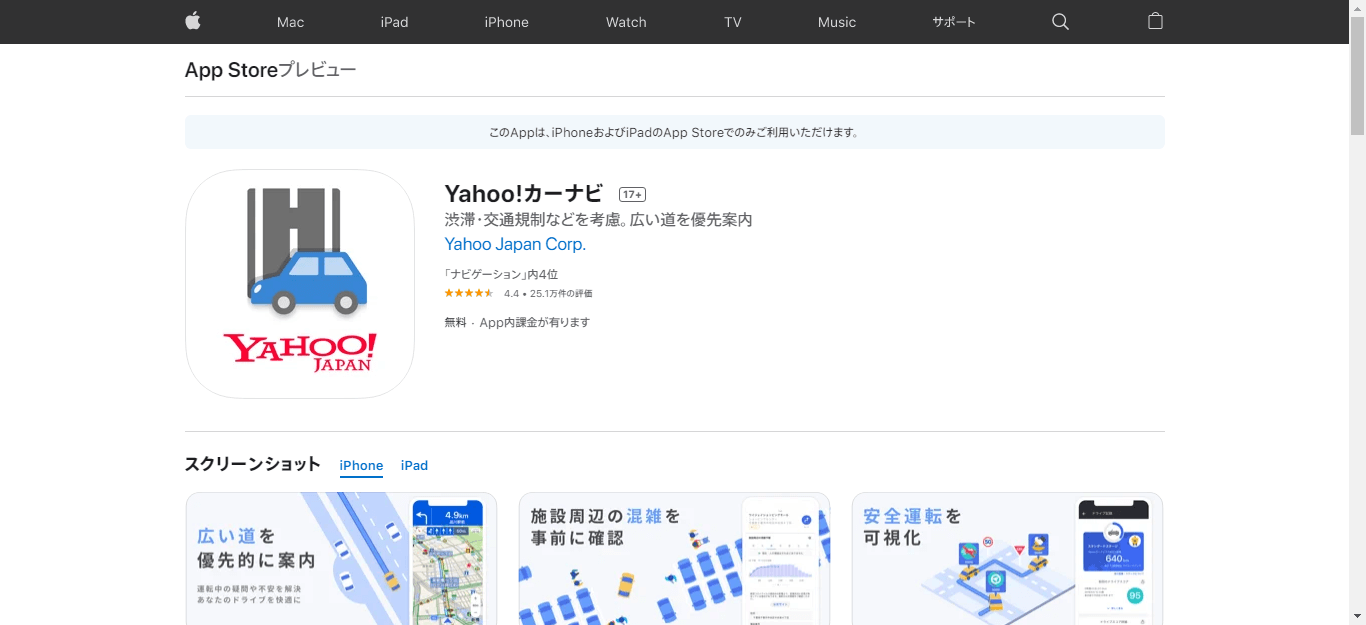Switch to the iPad screenshots tab
Viewport: 1366px width, 625px height.
tap(414, 465)
